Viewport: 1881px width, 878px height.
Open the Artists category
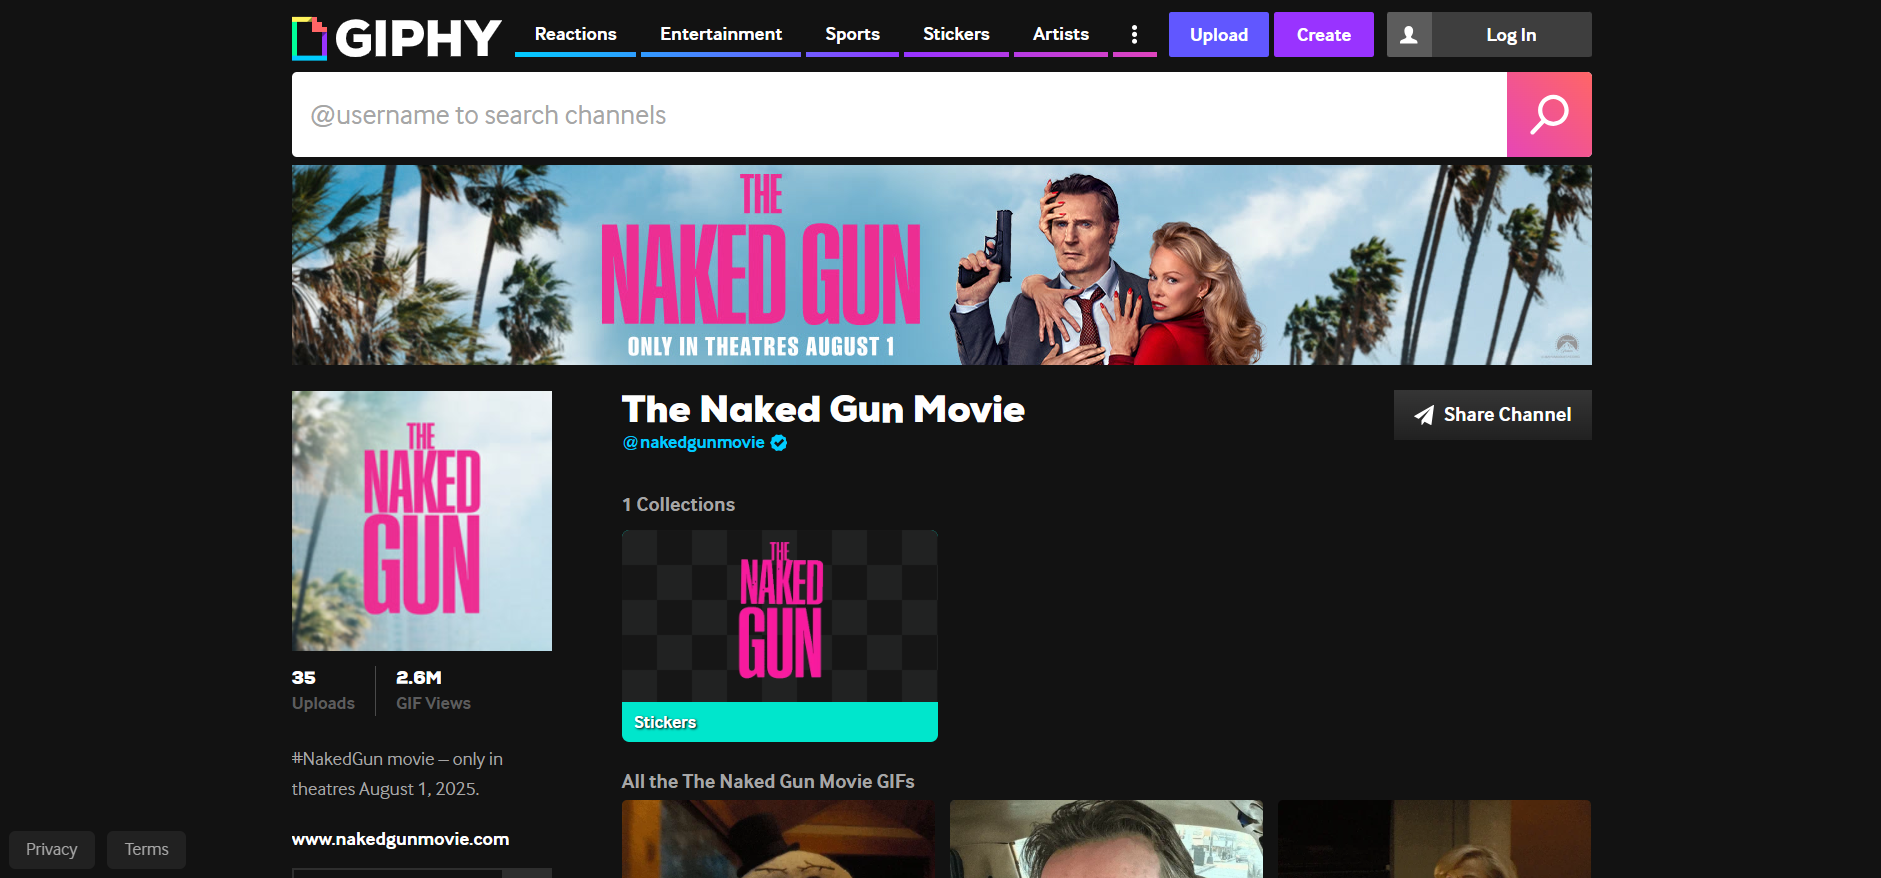coord(1061,34)
